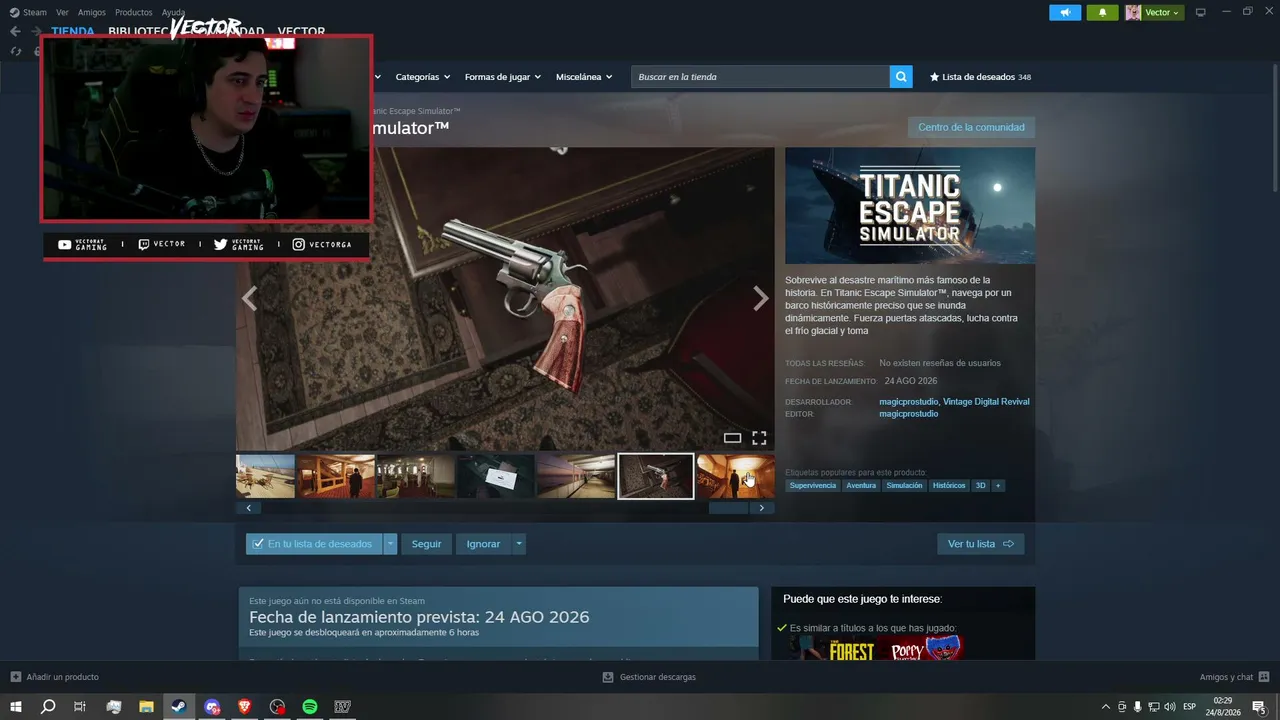Show the next screenshot with the right arrow
The height and width of the screenshot is (720, 1280).
point(761,298)
